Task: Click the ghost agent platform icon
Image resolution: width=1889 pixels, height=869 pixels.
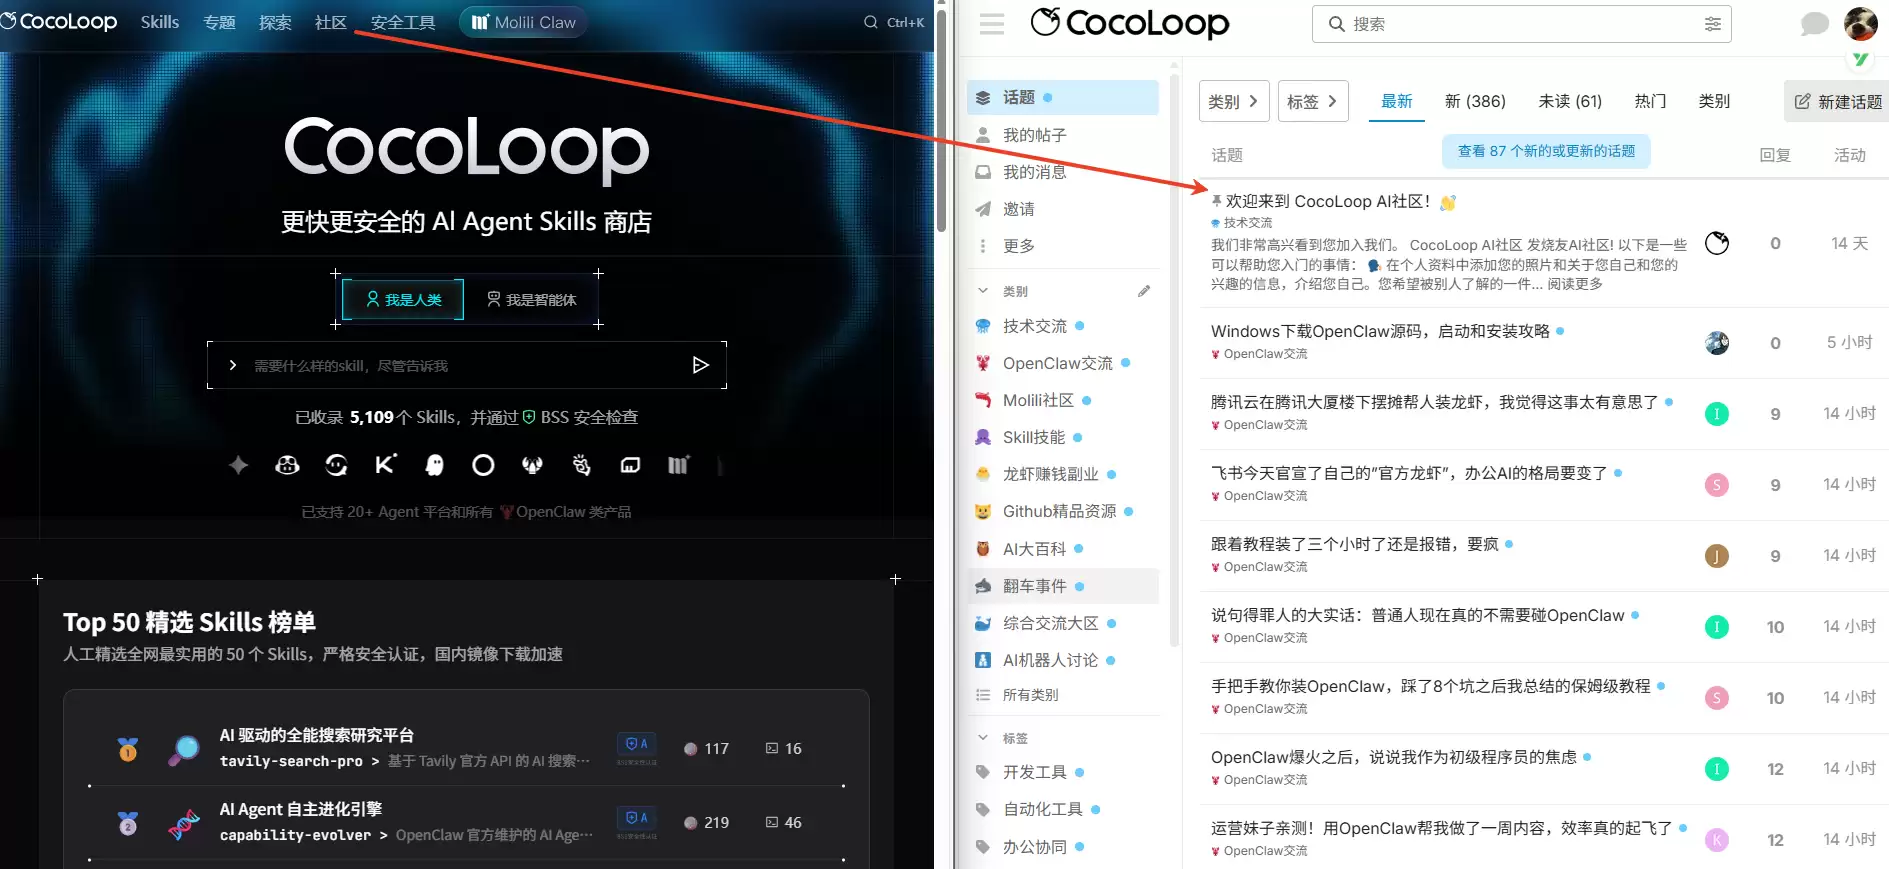Action: (434, 465)
